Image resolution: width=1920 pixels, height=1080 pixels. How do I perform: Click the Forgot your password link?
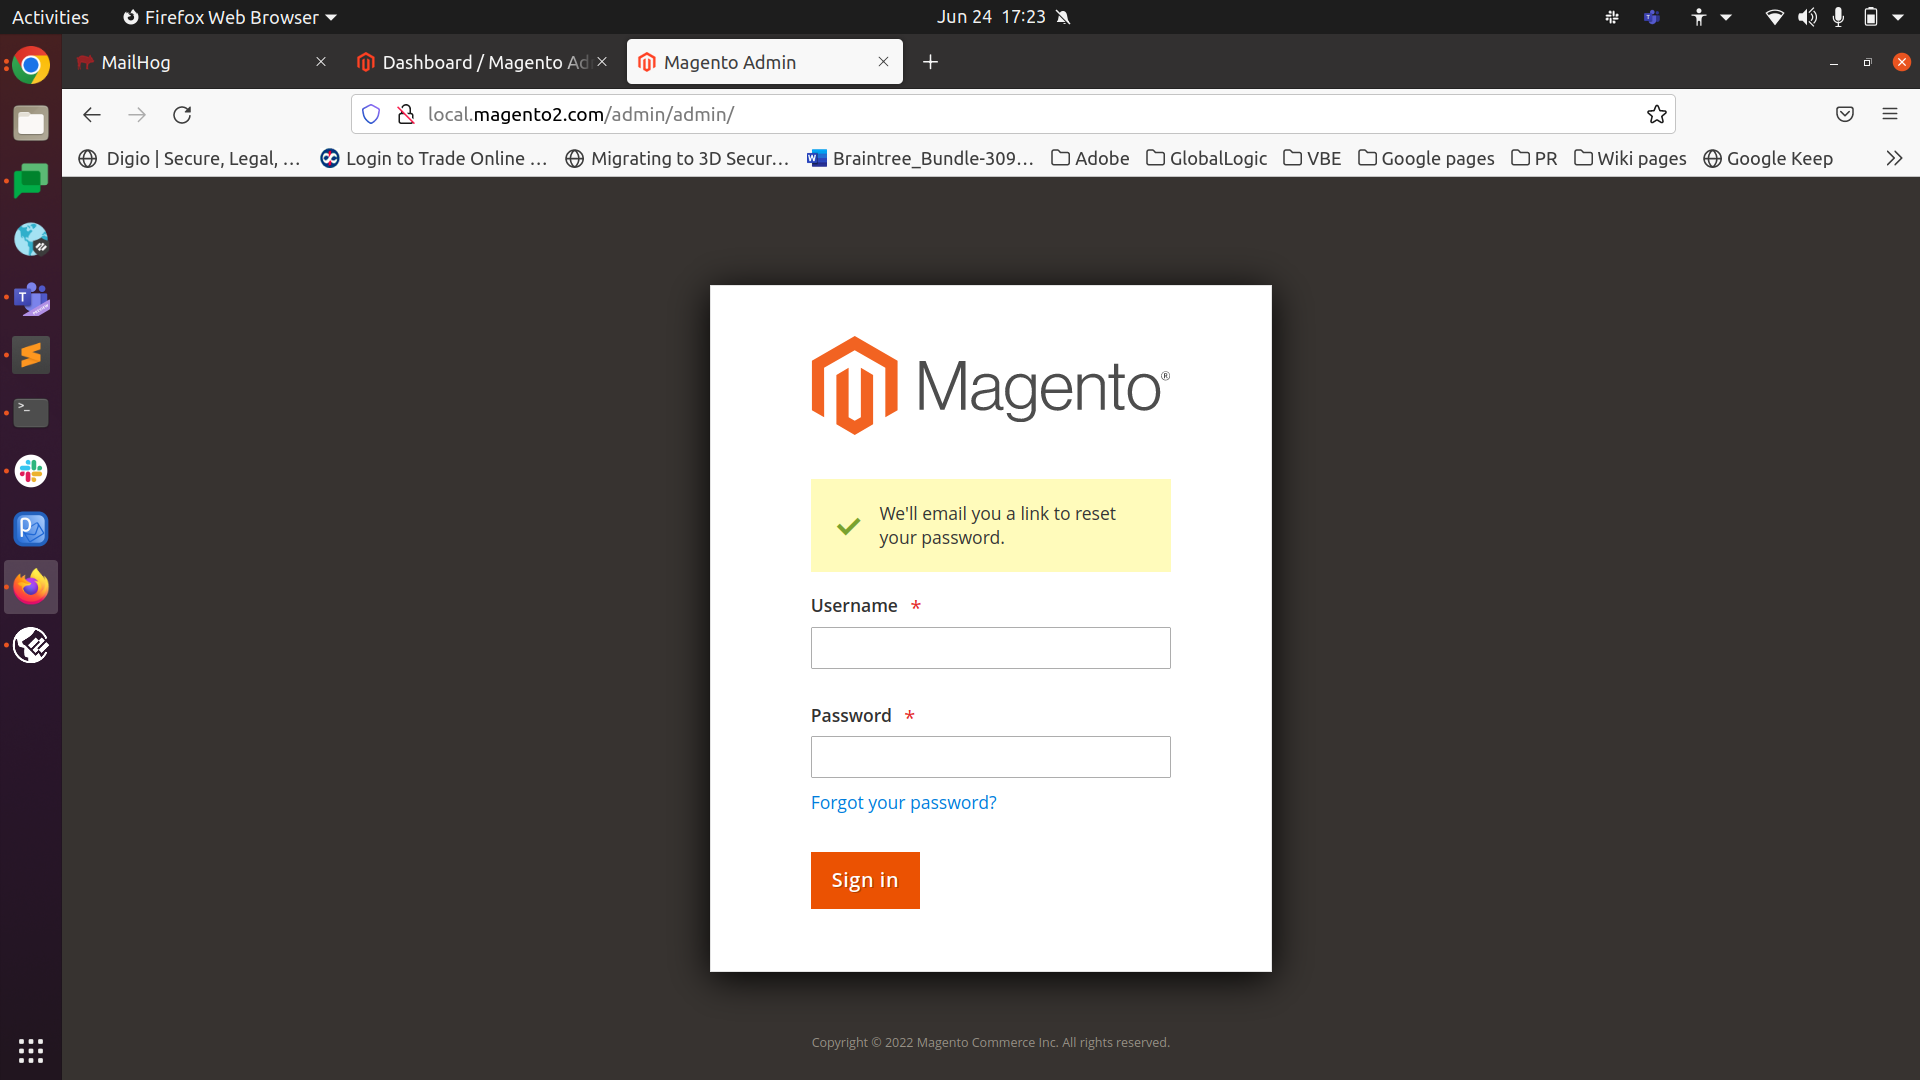(x=903, y=802)
